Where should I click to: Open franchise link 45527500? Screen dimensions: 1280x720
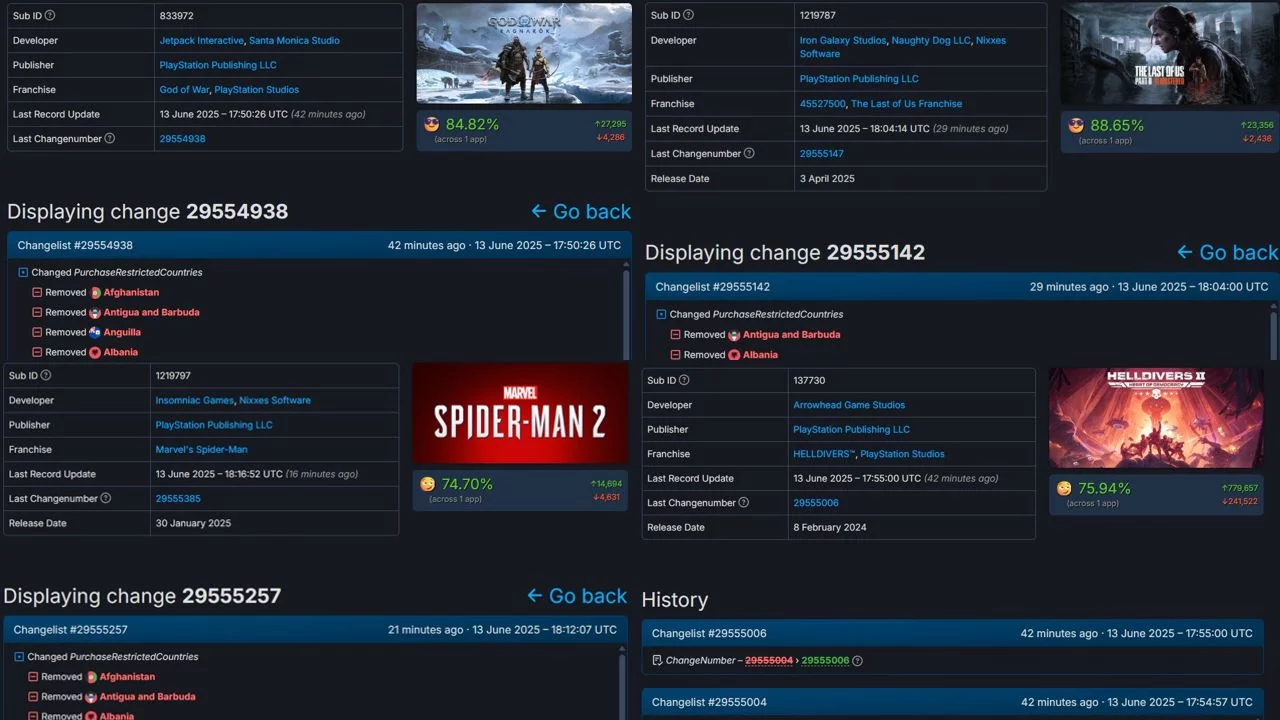pyautogui.click(x=823, y=104)
